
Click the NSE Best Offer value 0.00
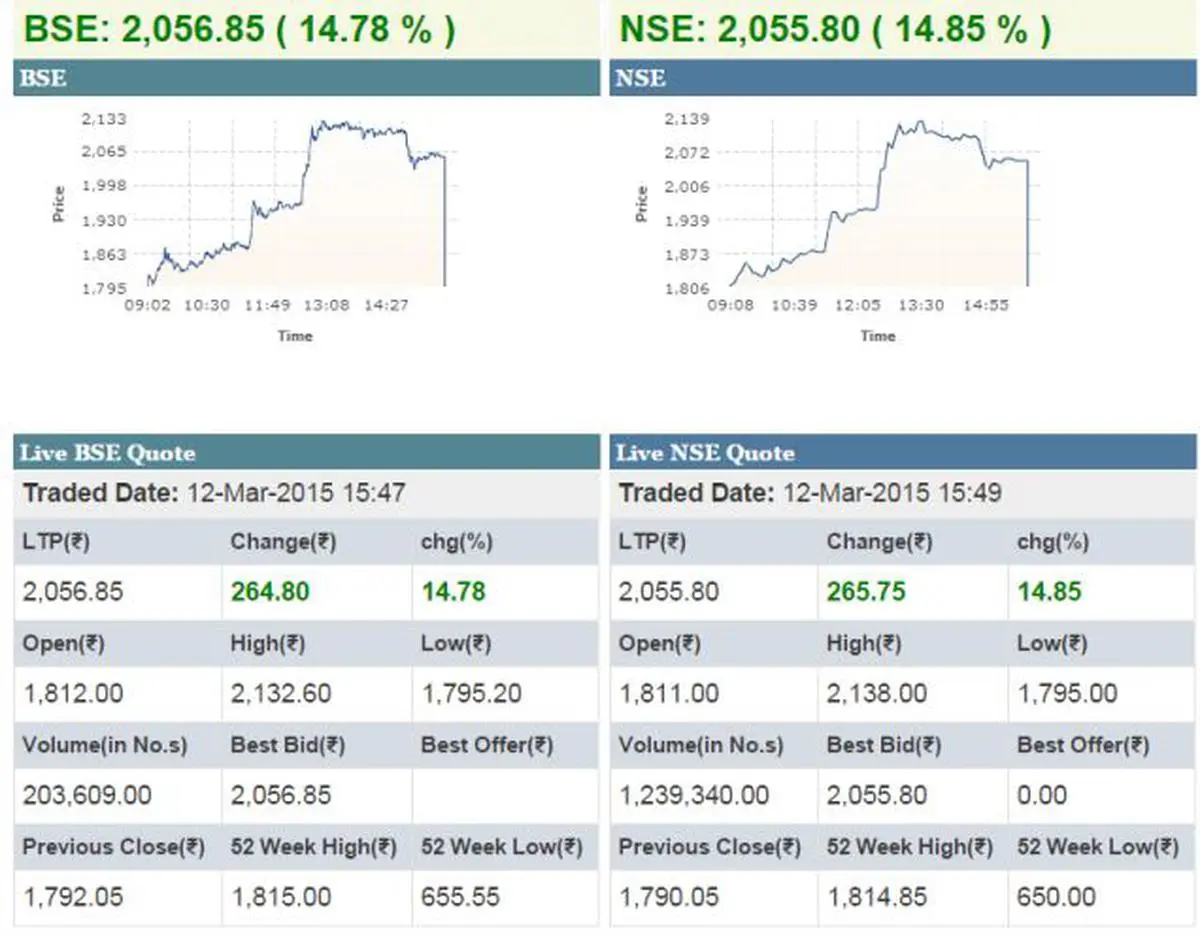(x=1042, y=796)
